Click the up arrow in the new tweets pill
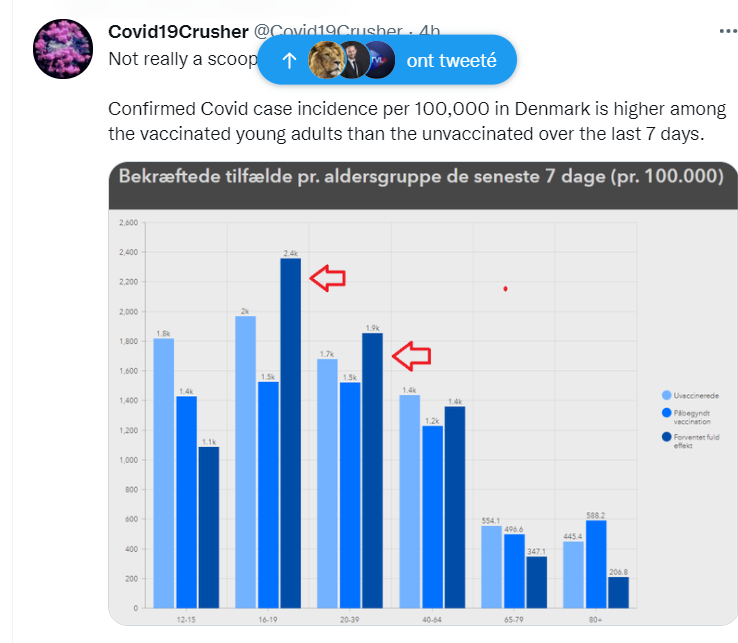 click(289, 61)
